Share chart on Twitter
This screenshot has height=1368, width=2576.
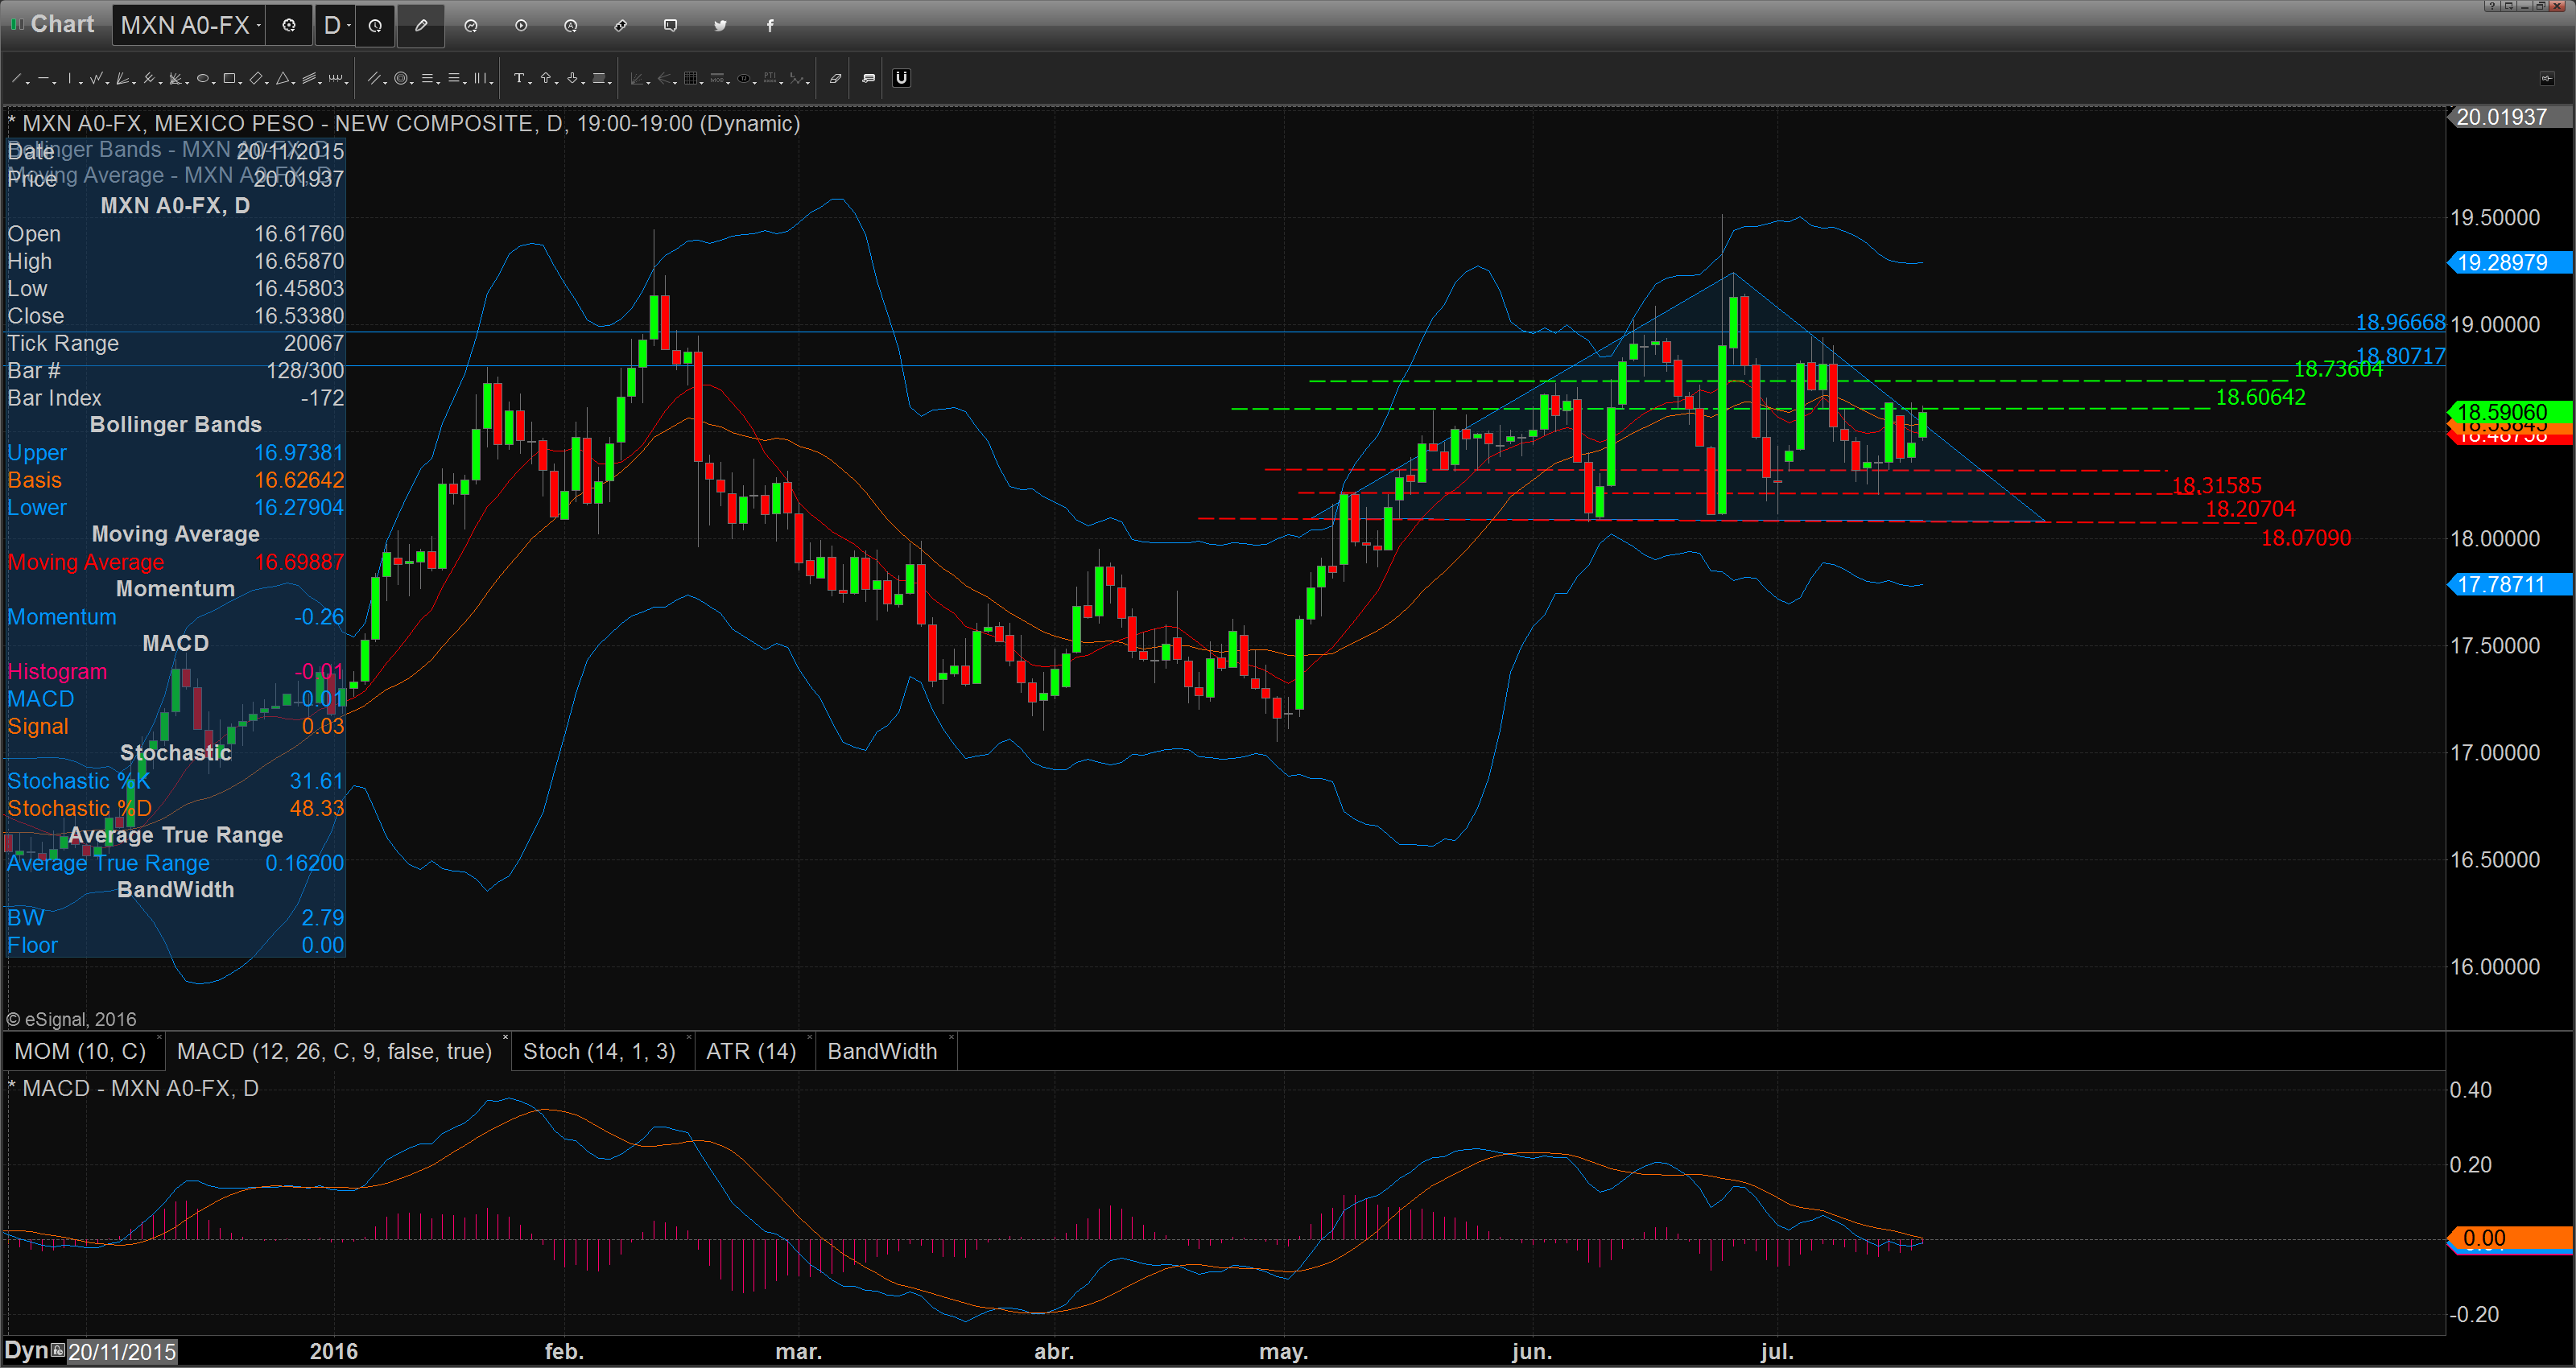pyautogui.click(x=720, y=26)
